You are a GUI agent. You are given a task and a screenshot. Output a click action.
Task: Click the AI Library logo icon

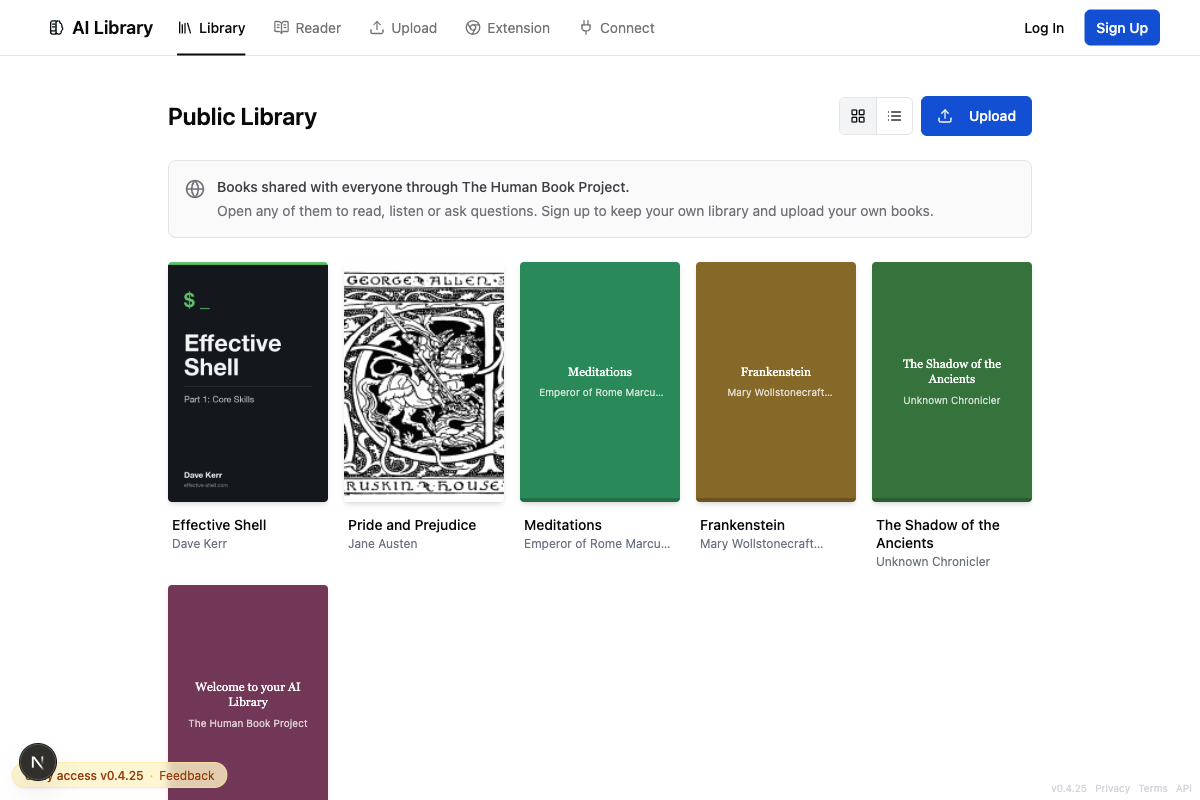pos(56,28)
